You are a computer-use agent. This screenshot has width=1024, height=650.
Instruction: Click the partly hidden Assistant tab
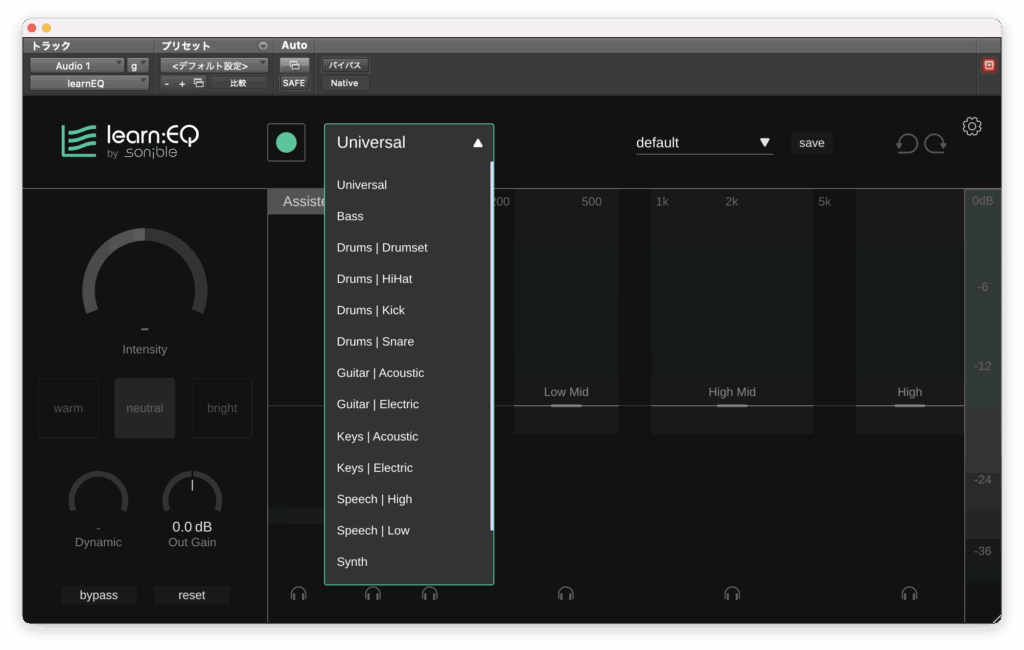coord(296,201)
